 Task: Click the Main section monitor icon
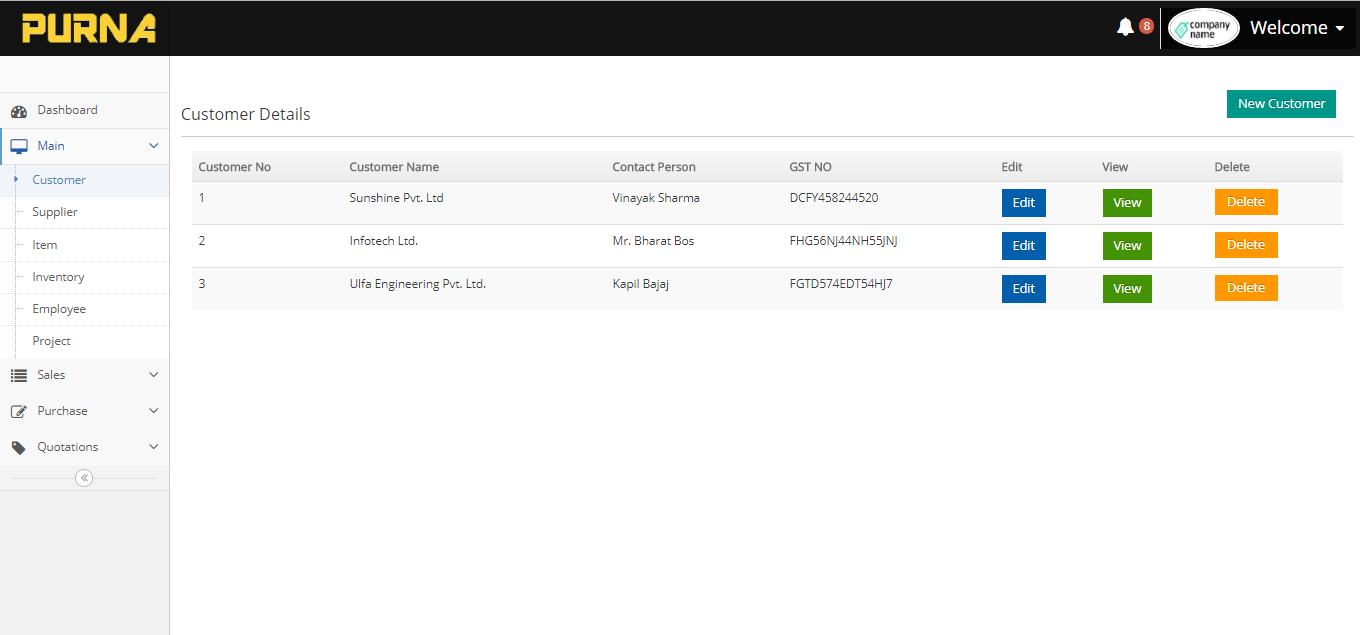18,145
